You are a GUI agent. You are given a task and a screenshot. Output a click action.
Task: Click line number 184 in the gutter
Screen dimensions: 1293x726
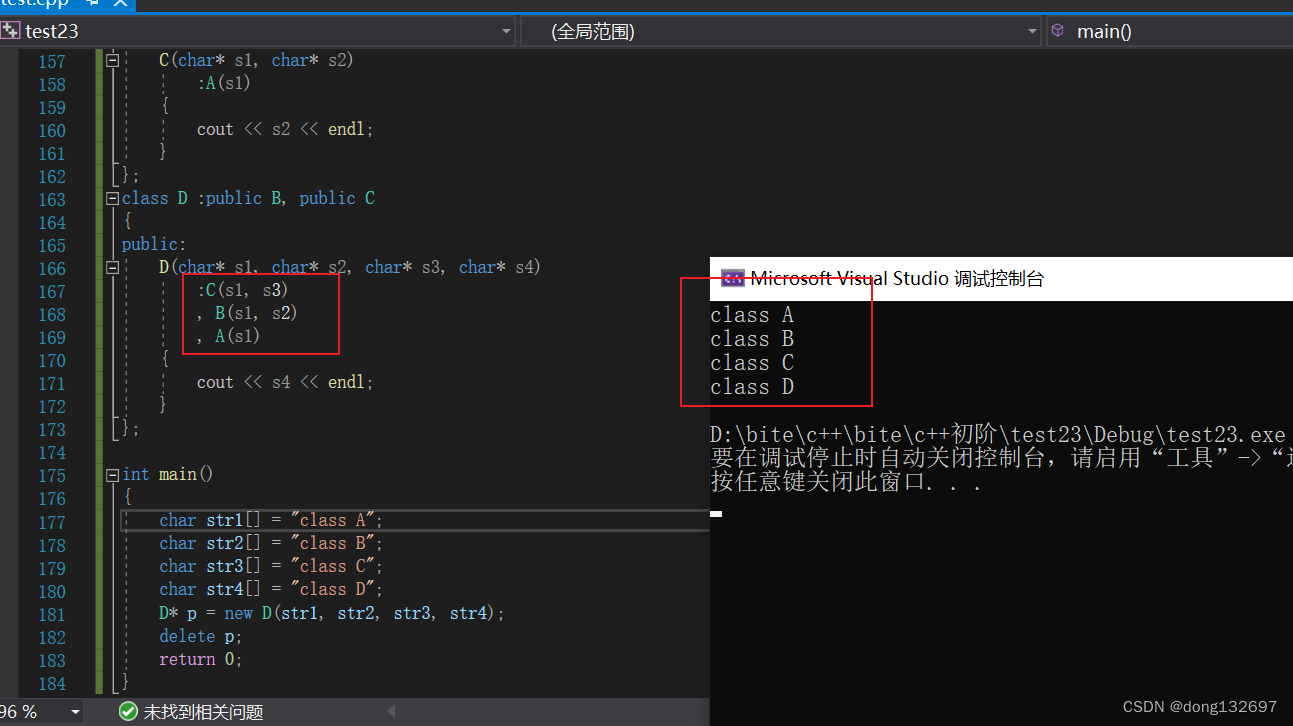(52, 683)
